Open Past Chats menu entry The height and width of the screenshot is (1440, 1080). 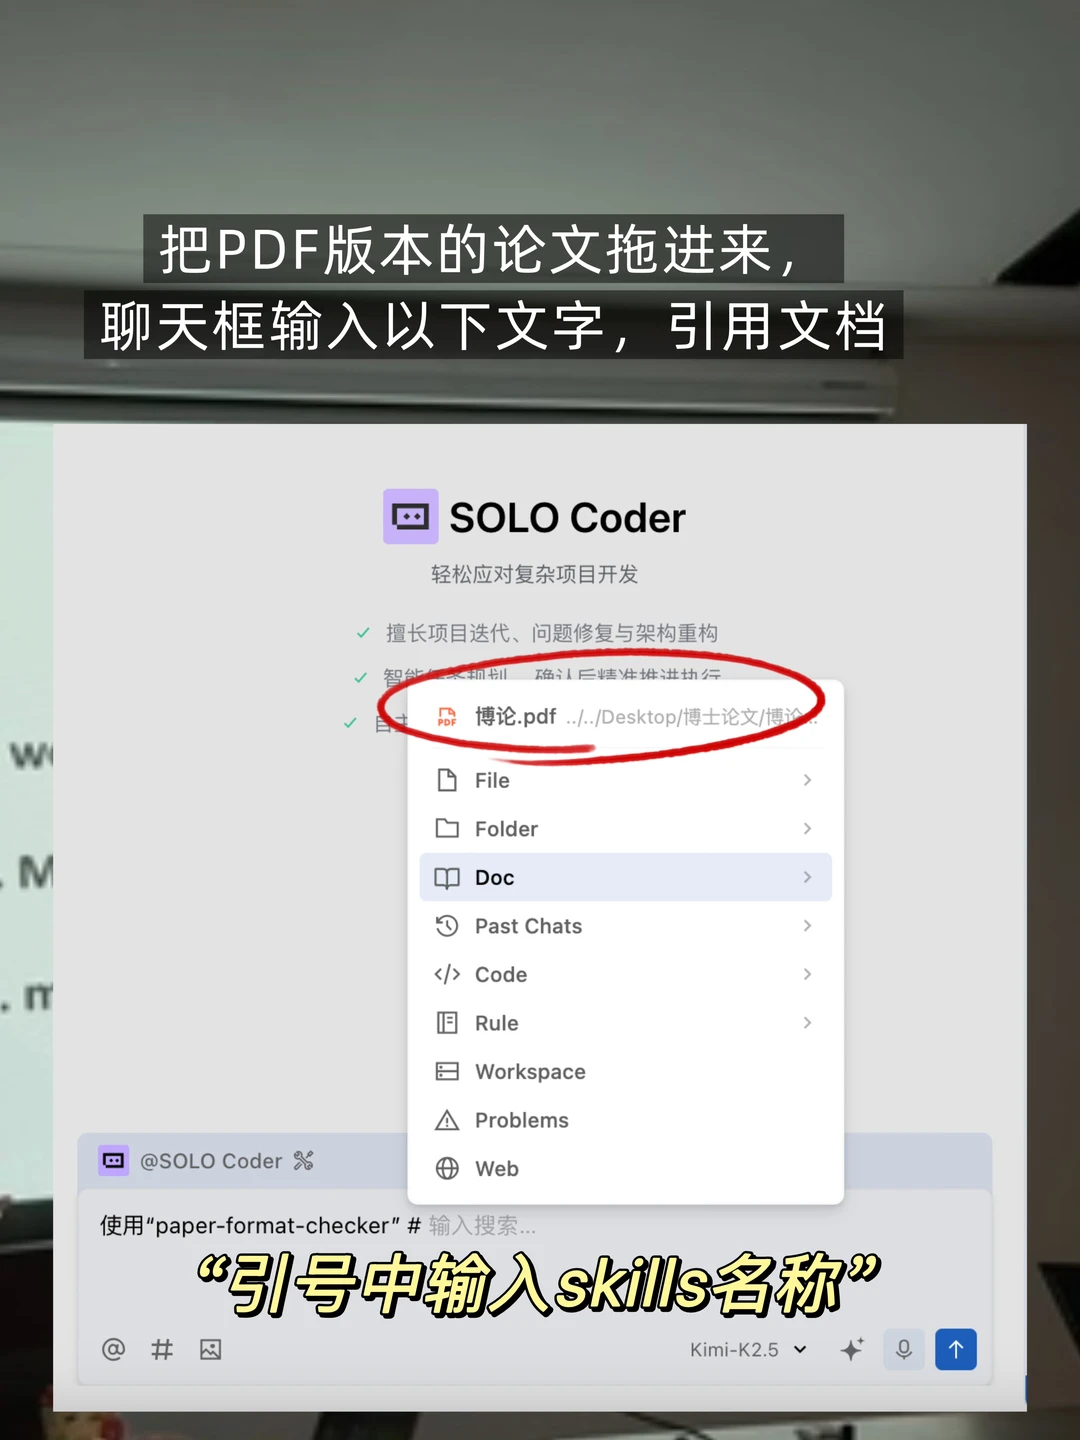626,926
